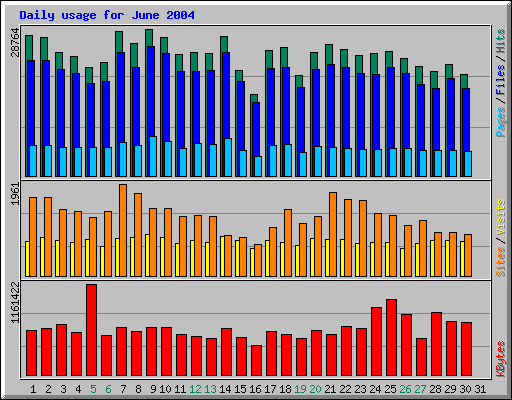Click the day label 25 on the x-axis
Viewport: 512px width, 400px height.
click(x=390, y=389)
